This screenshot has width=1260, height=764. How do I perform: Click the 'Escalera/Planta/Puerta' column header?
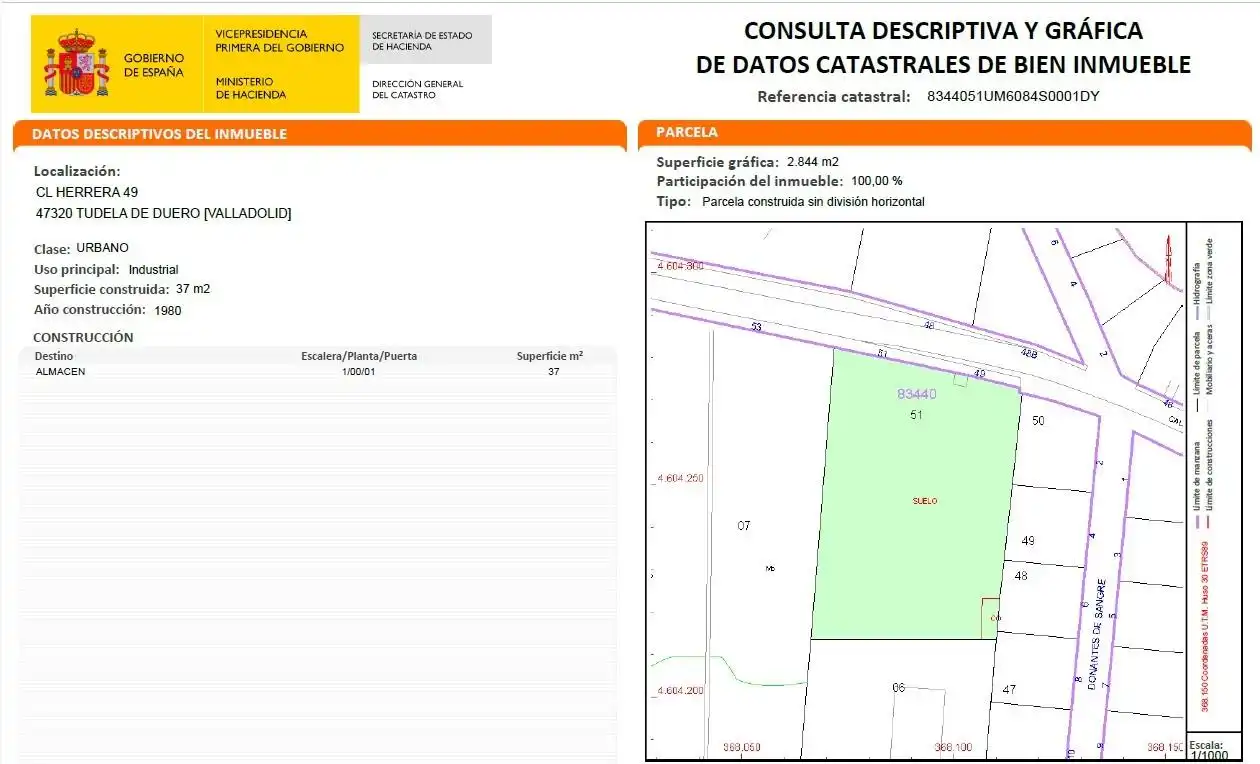(359, 356)
